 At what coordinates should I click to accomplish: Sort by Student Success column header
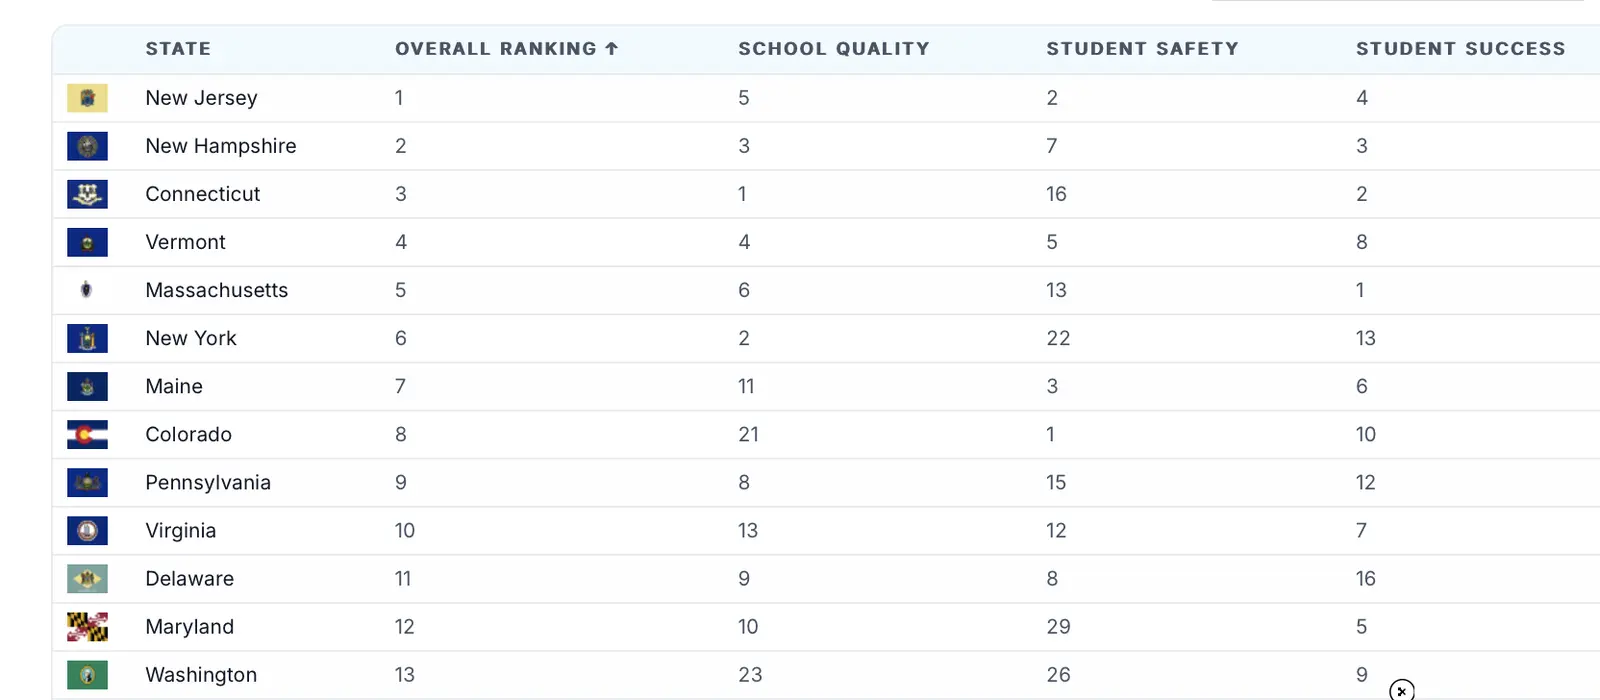point(1460,49)
